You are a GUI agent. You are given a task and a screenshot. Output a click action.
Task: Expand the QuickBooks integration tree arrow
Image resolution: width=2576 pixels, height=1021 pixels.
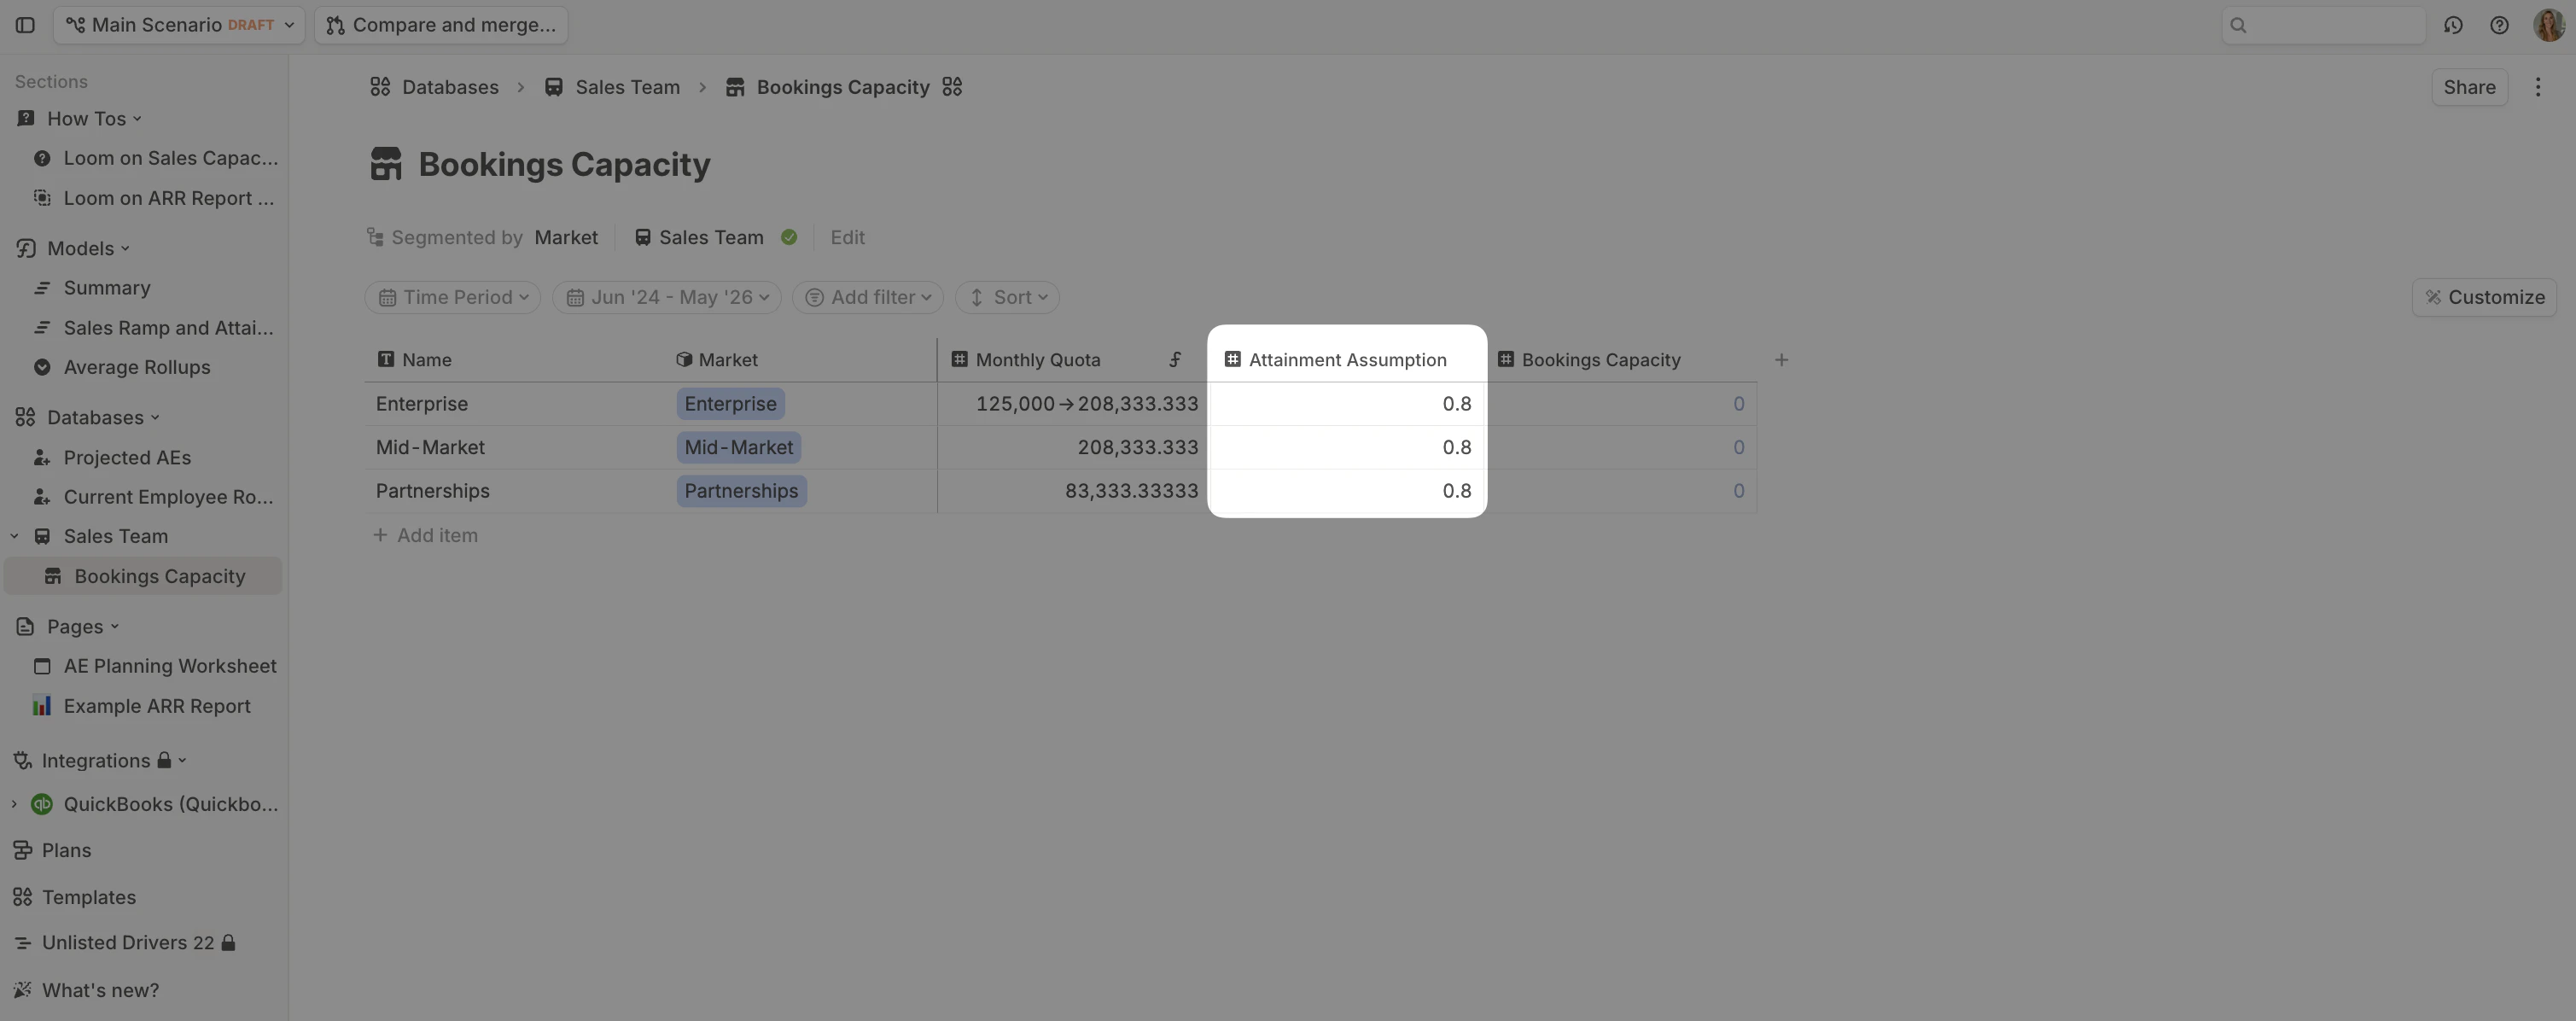pyautogui.click(x=14, y=804)
